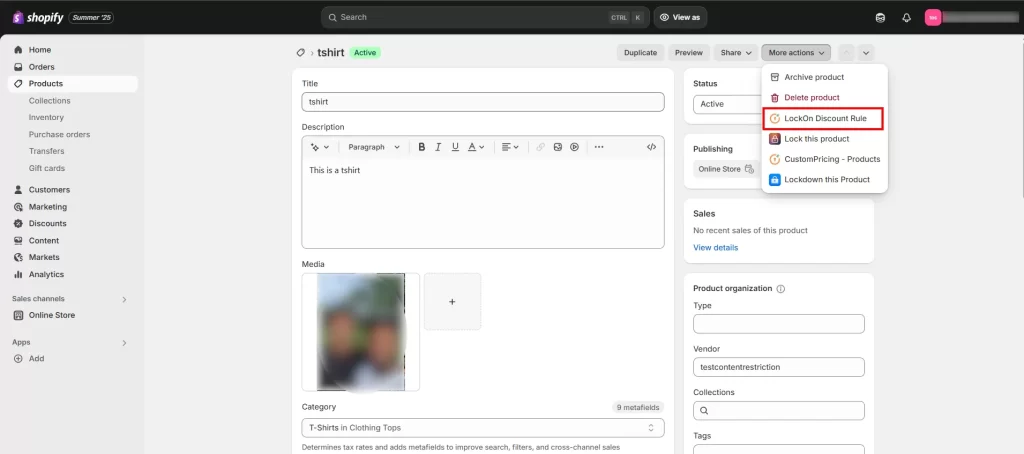Click the Duplicate button

pyautogui.click(x=640, y=52)
